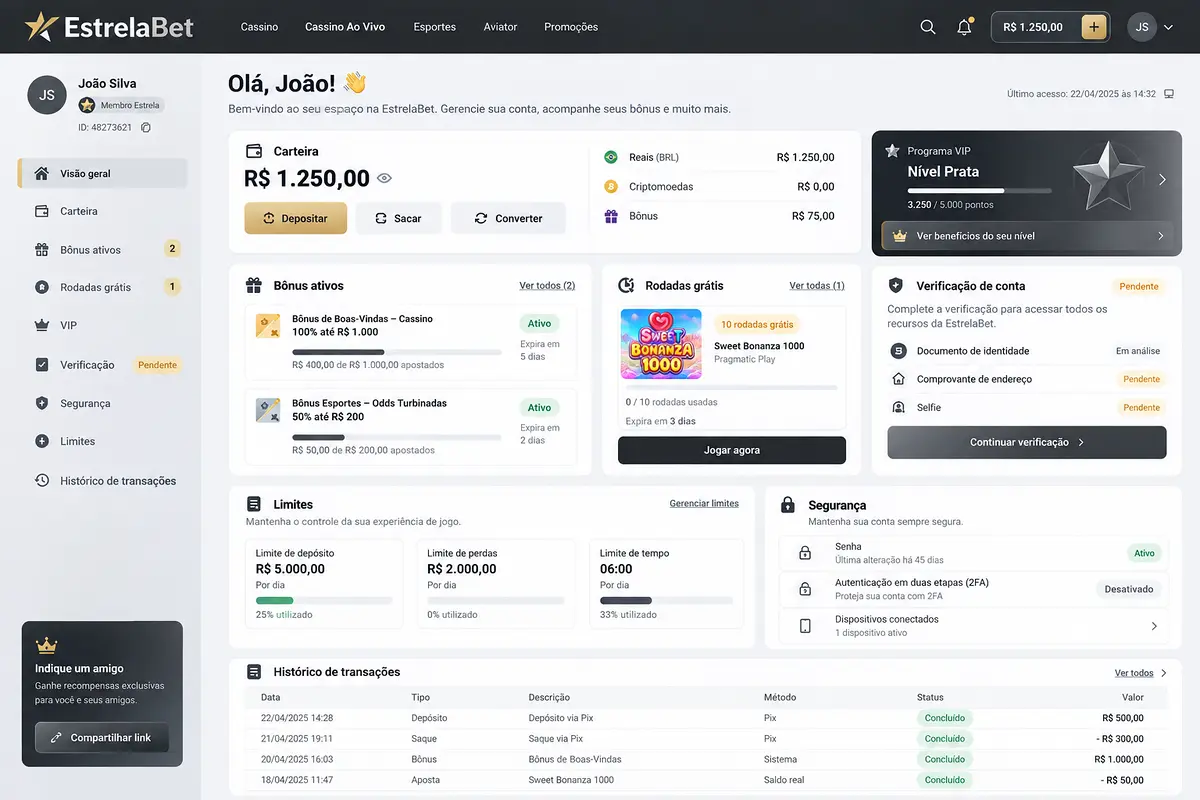Copy the user ID with copy icon

146,128
